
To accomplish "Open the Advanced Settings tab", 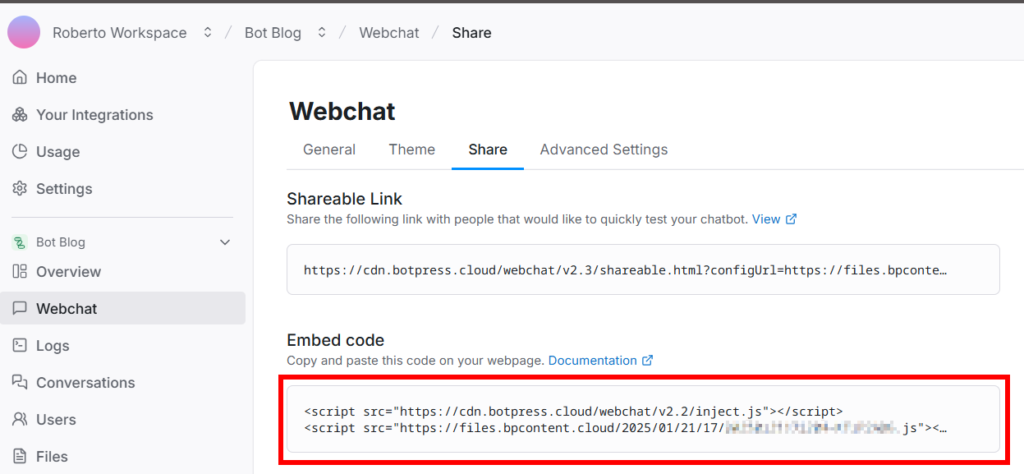I will point(604,150).
